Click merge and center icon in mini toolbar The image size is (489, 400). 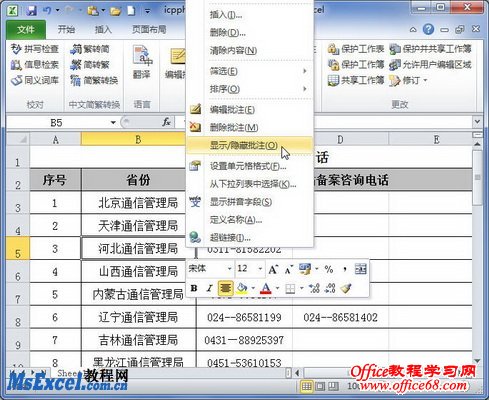point(361,269)
